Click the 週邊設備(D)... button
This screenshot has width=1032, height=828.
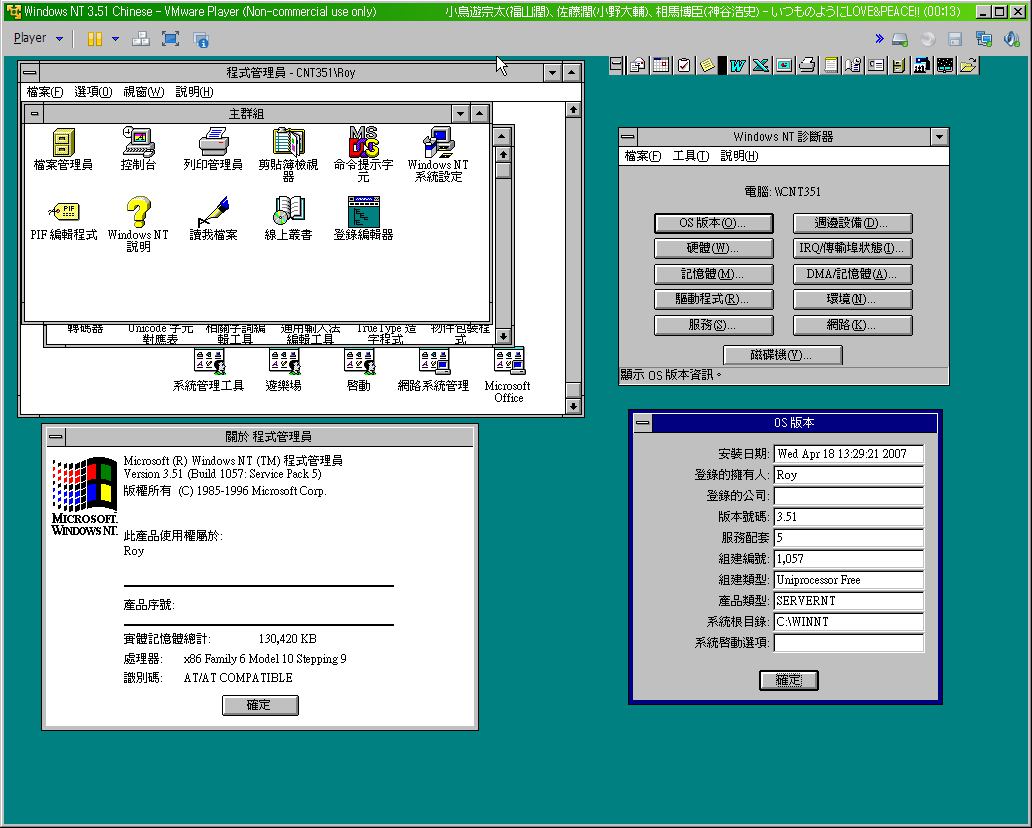coord(852,223)
